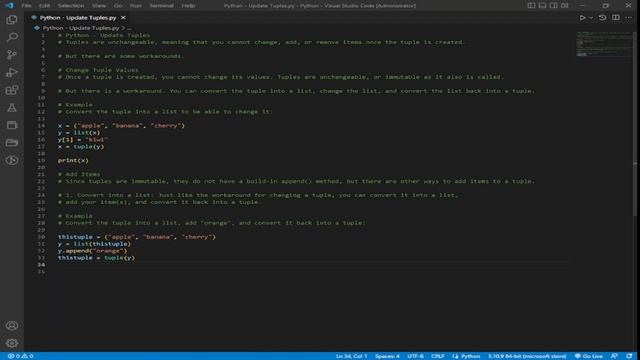Screen dimensions: 640x360
Task: Open editor More Actions ellipsis
Action: [629, 18]
